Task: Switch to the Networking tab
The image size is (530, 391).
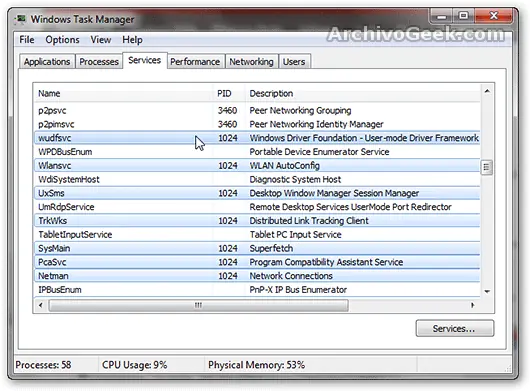Action: (x=251, y=62)
